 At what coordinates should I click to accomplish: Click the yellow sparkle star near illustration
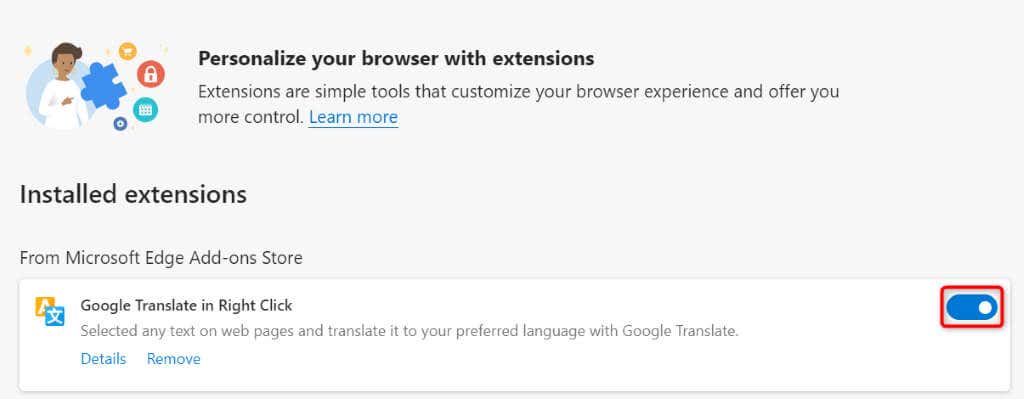click(x=28, y=50)
